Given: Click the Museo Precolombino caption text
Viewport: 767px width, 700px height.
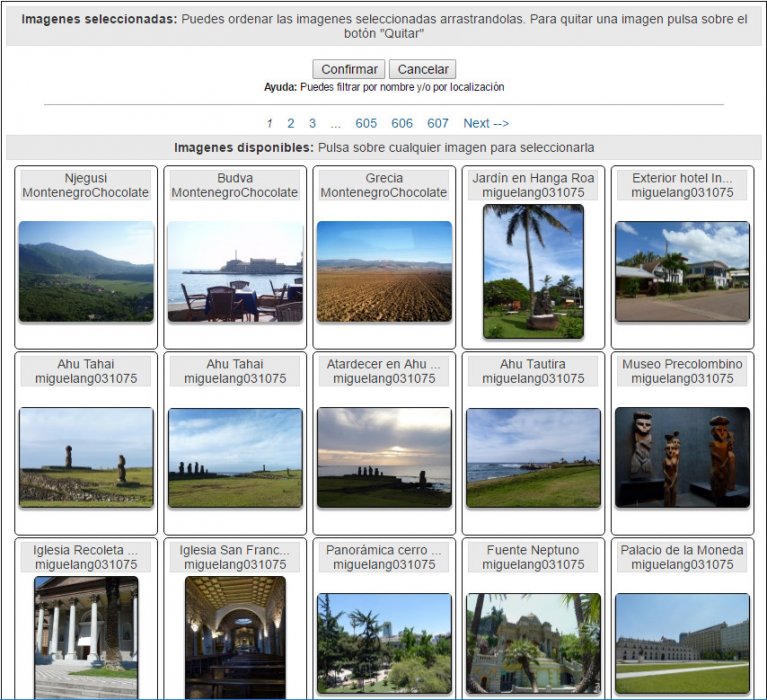Looking at the screenshot, I should [682, 371].
